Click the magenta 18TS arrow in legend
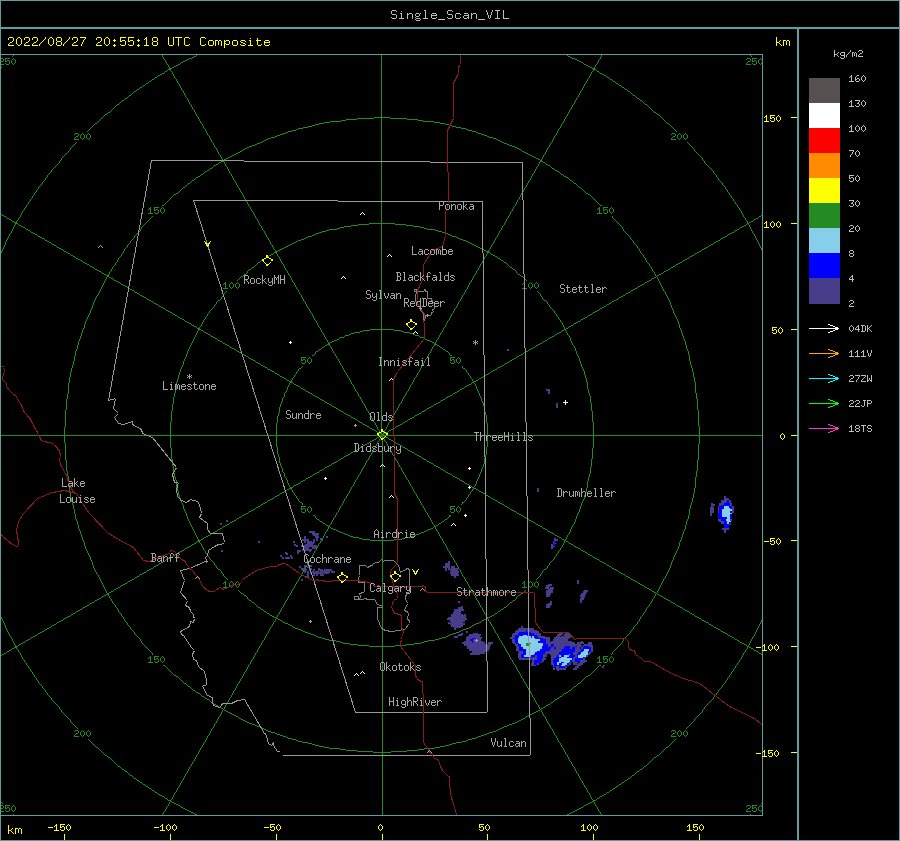This screenshot has height=841, width=900. click(824, 428)
